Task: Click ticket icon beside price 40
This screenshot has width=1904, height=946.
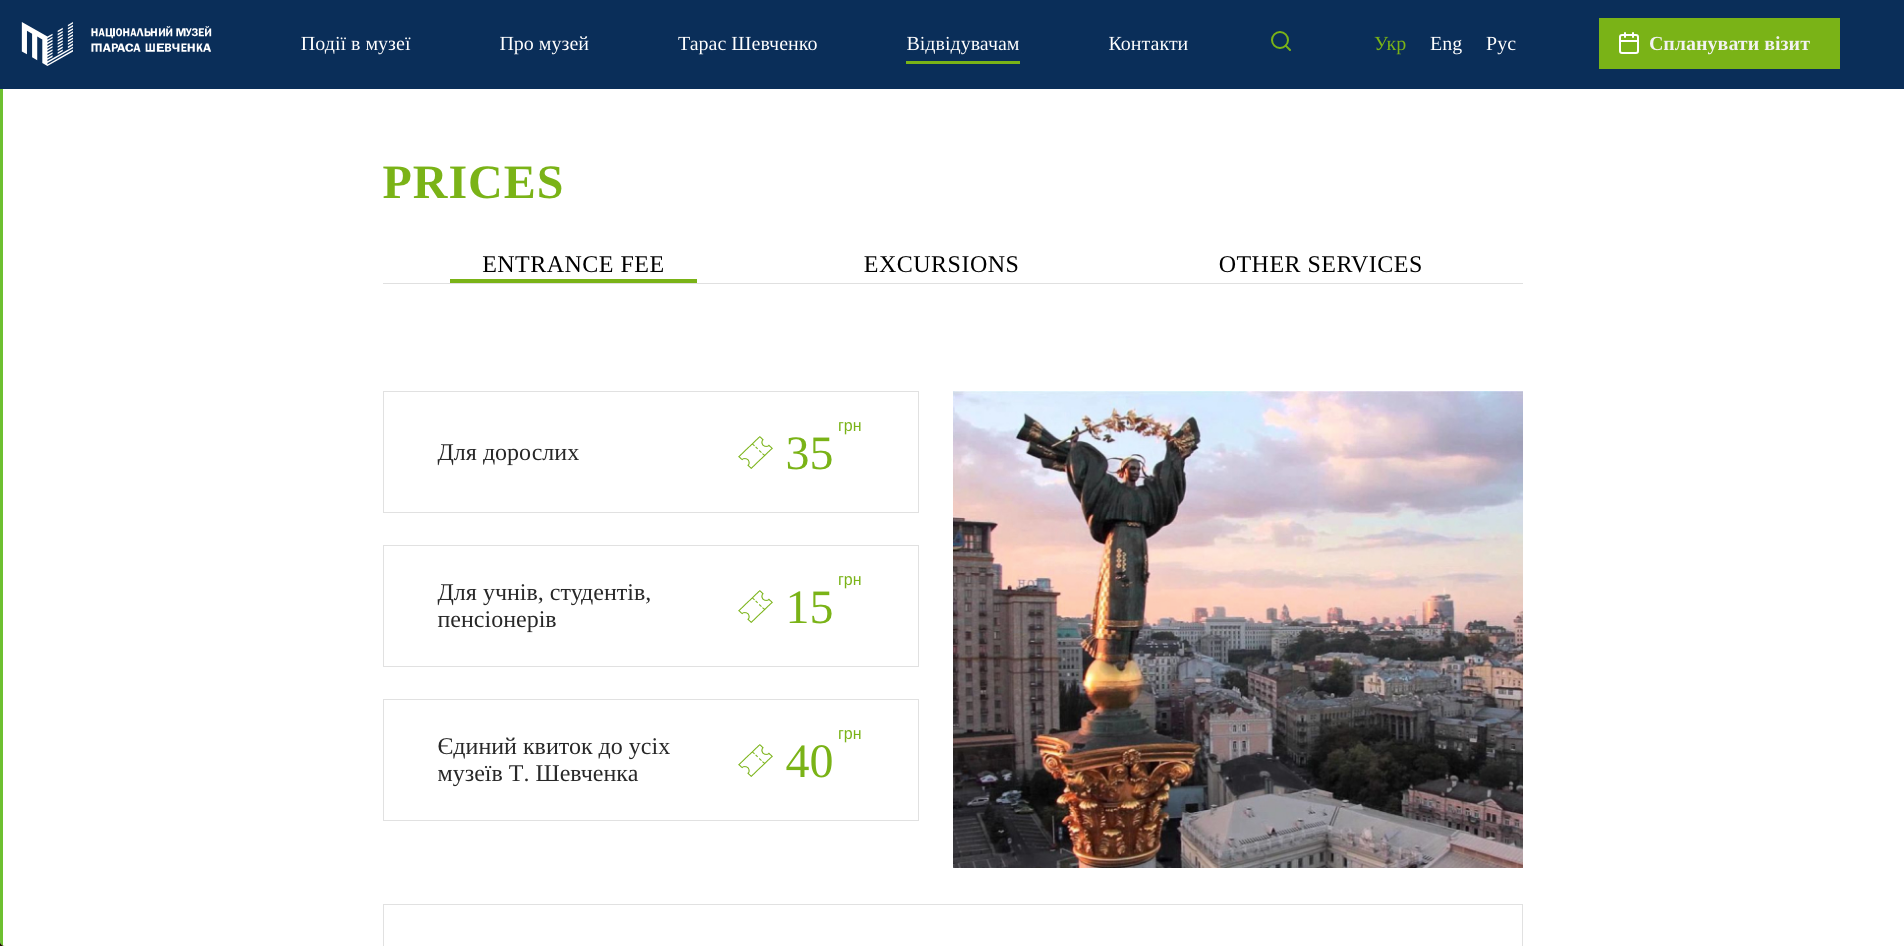Action: tap(755, 761)
